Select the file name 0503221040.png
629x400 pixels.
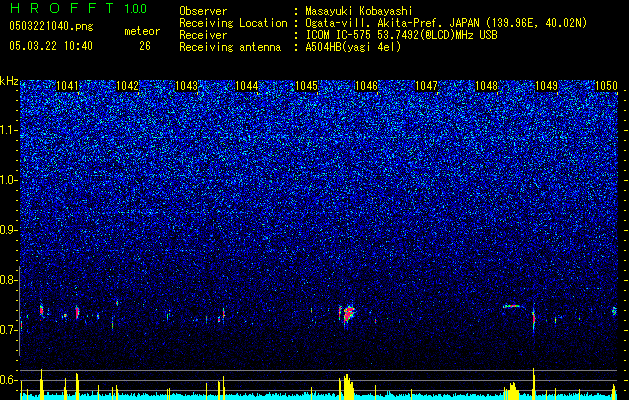coord(51,27)
